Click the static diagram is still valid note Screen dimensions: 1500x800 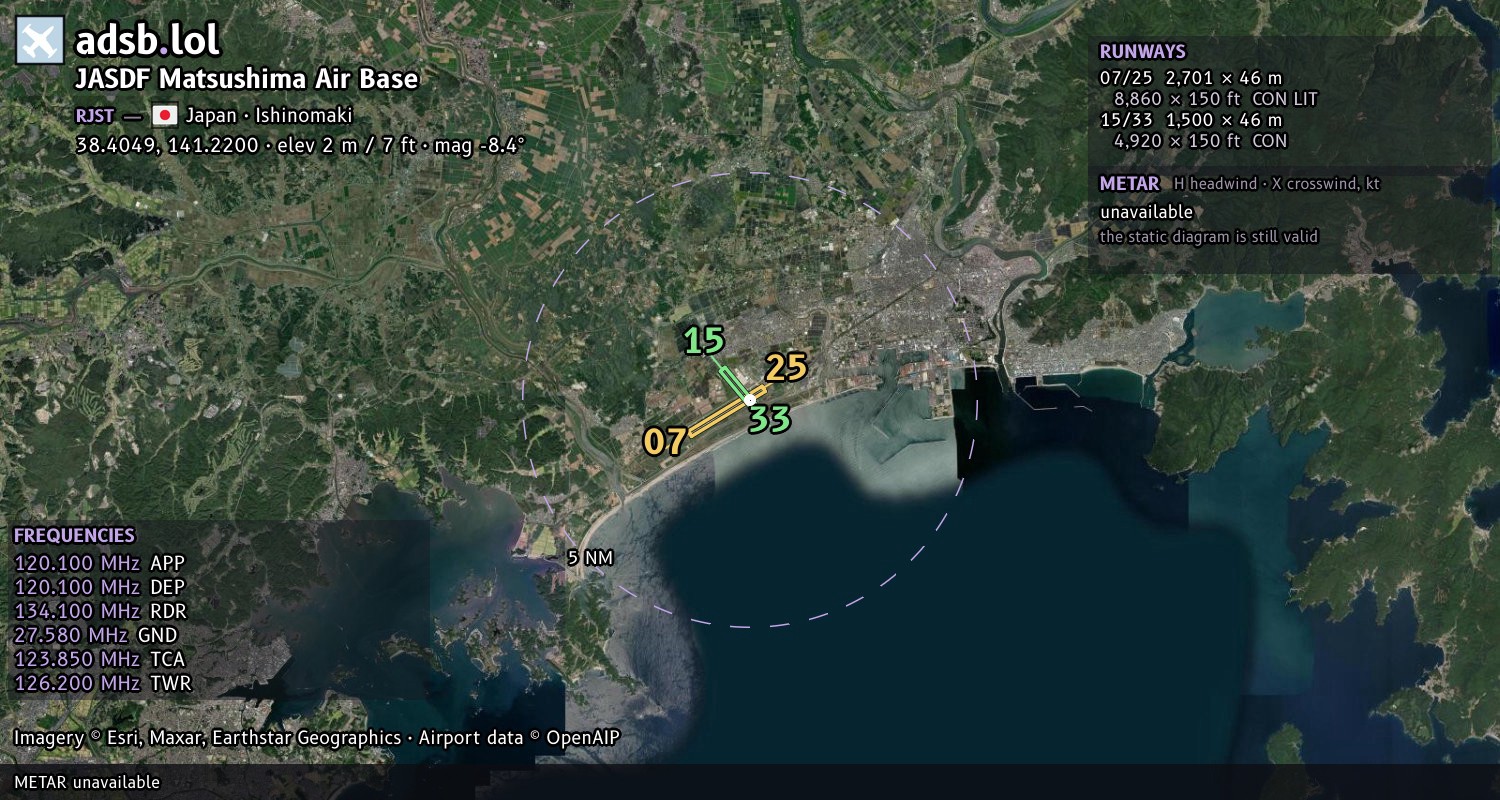1209,237
